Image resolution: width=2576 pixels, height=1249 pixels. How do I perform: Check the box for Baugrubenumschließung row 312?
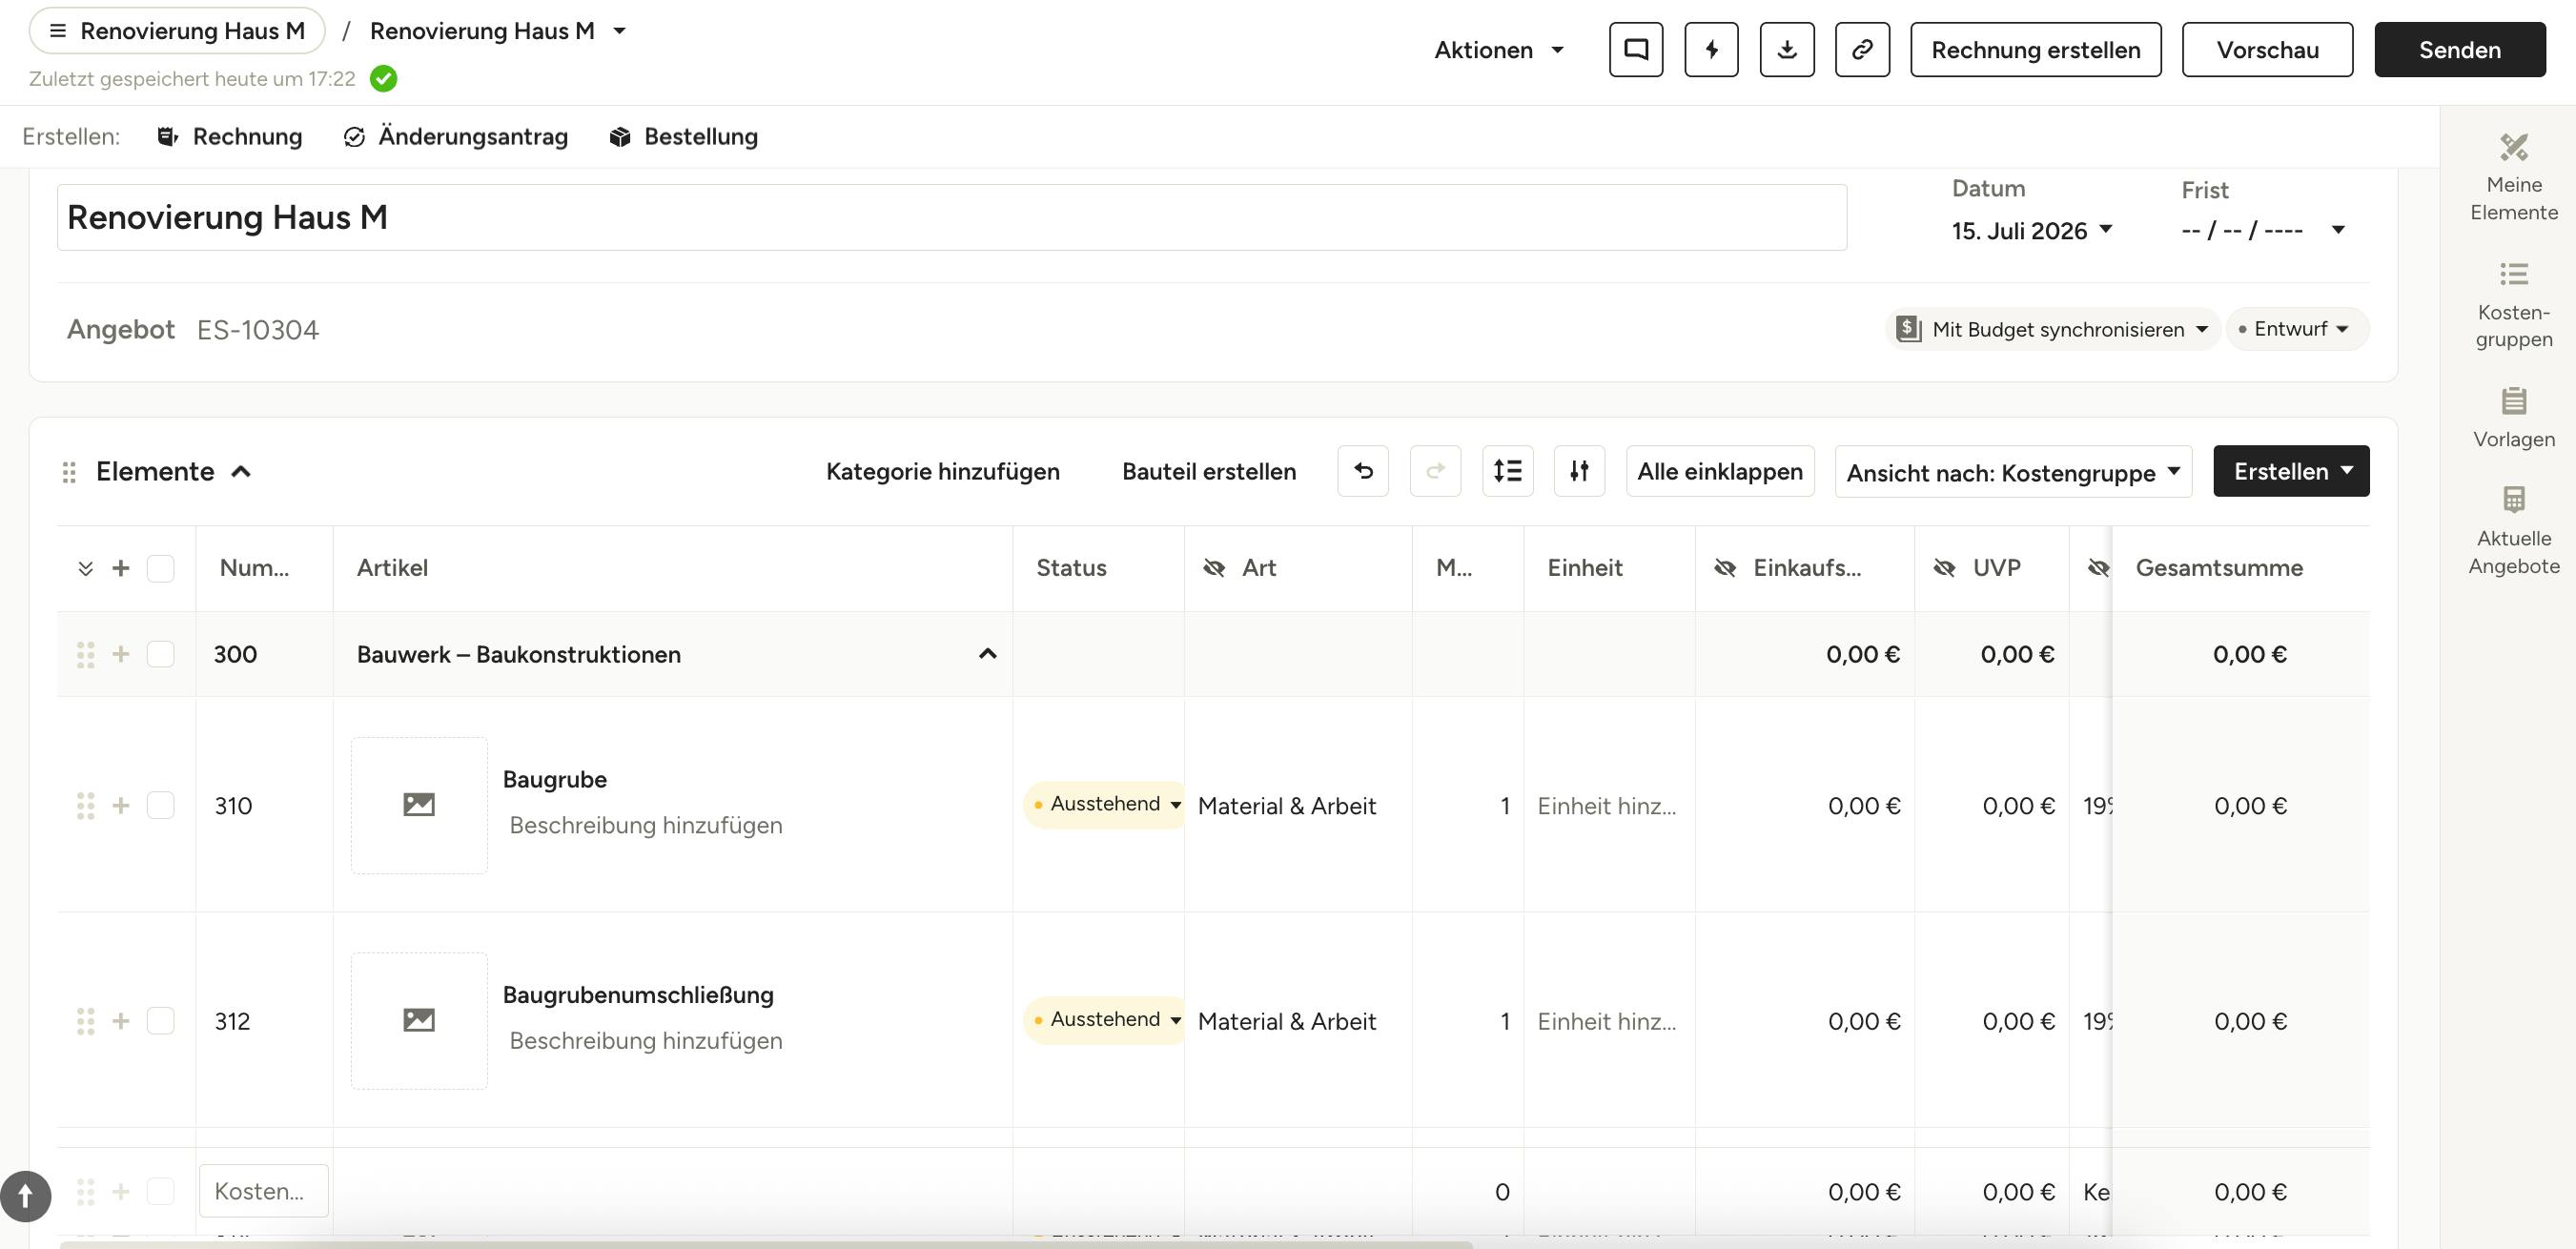160,1021
